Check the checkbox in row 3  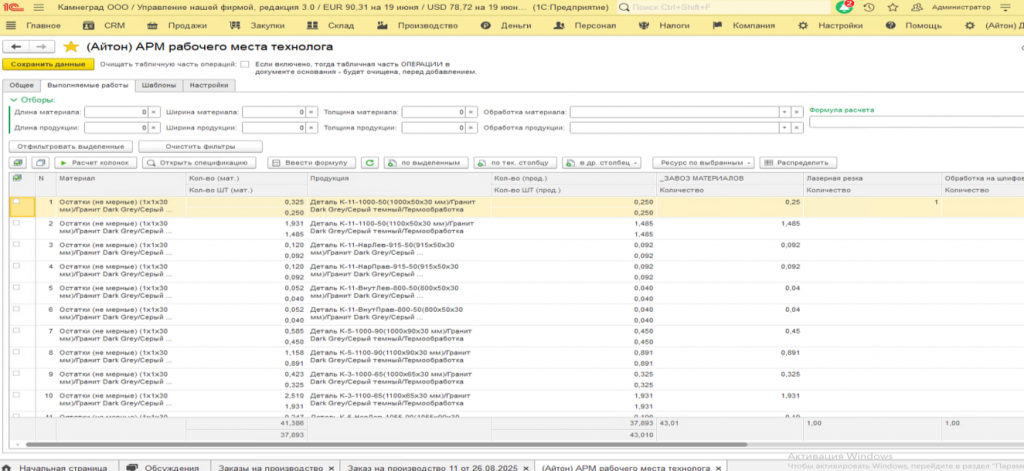pos(15,244)
